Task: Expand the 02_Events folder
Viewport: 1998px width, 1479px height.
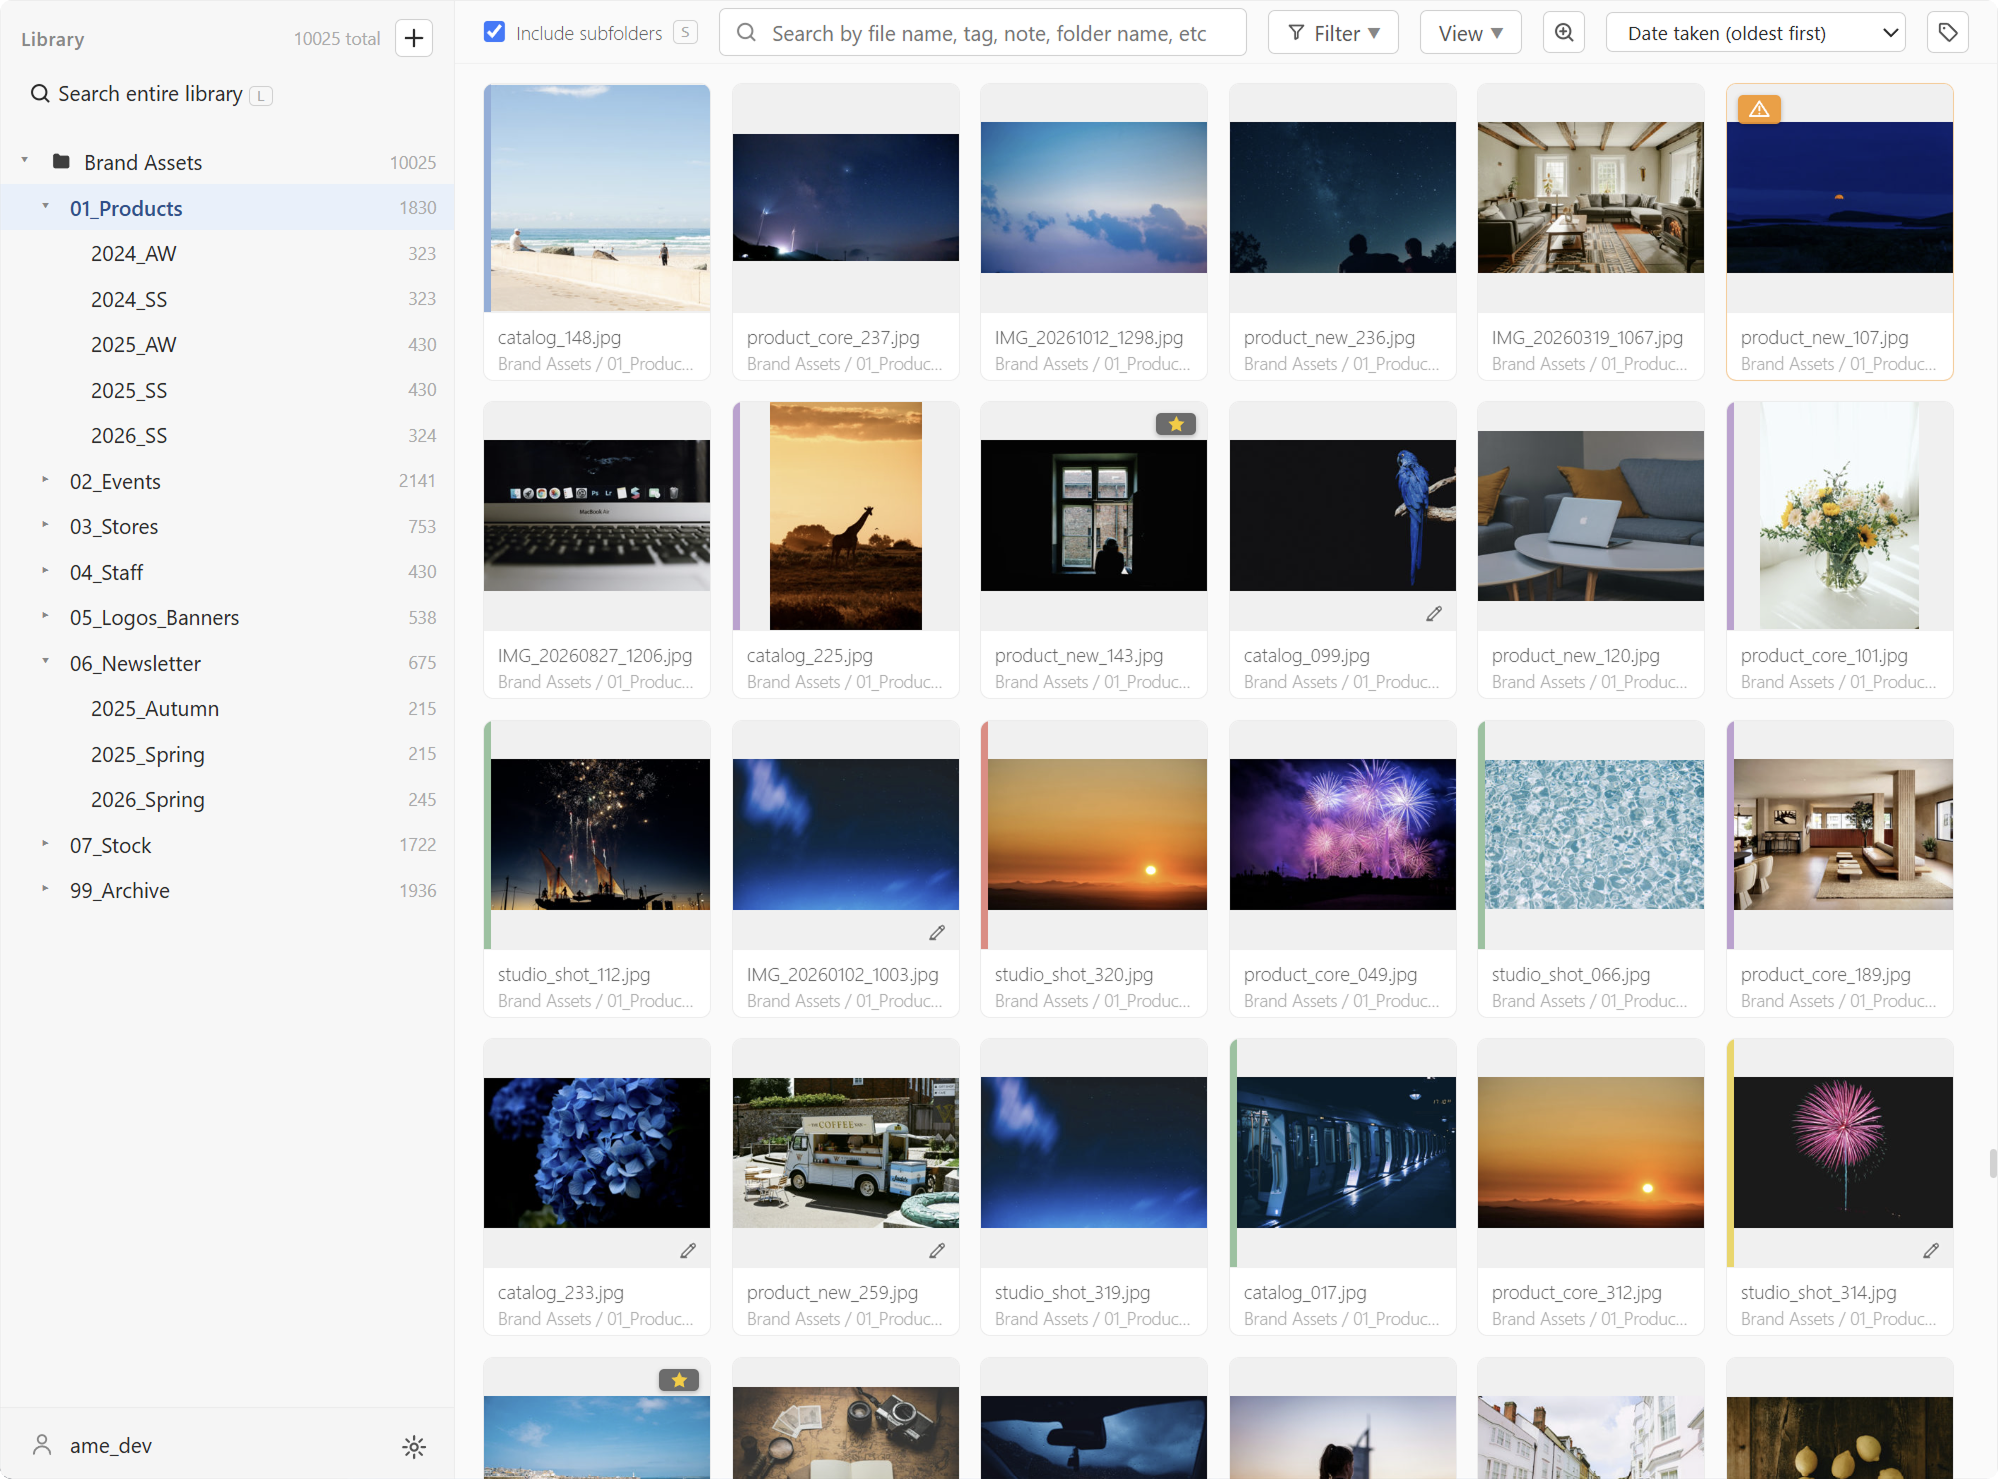Action: (46, 480)
